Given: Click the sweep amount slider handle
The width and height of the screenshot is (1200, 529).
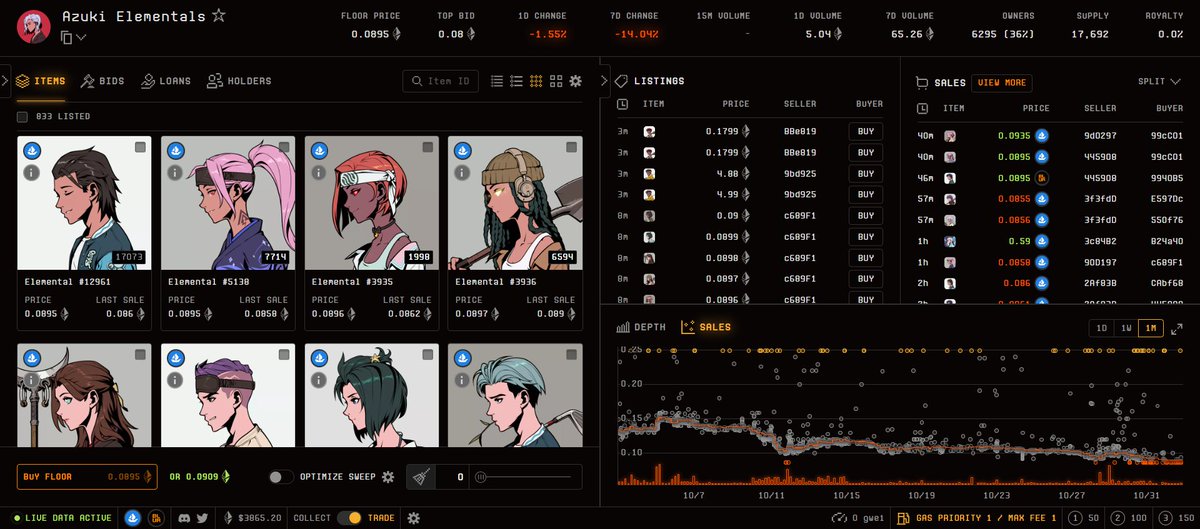Looking at the screenshot, I should click(x=480, y=477).
